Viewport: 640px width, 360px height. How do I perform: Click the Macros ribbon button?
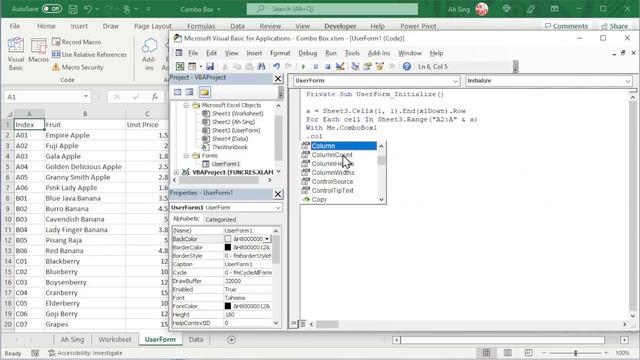(x=39, y=51)
